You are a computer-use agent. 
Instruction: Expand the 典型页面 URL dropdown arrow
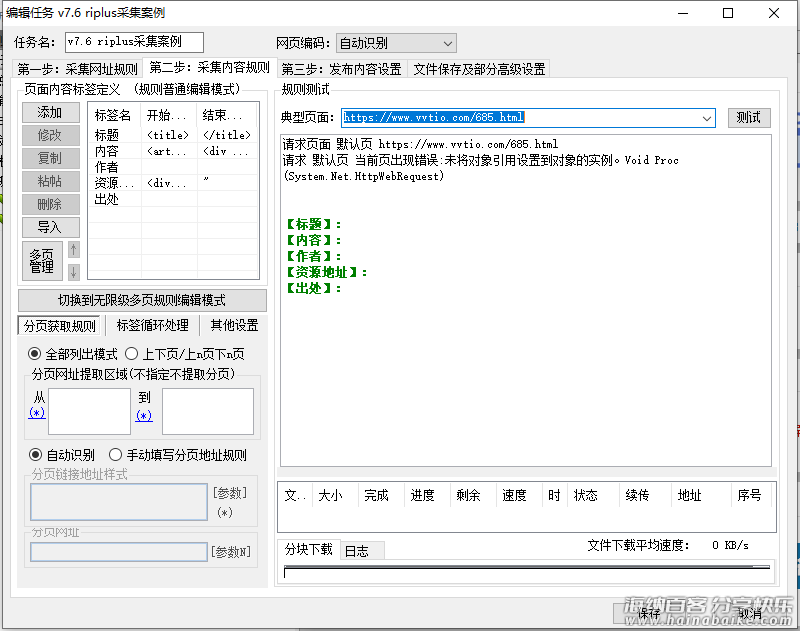pos(707,118)
